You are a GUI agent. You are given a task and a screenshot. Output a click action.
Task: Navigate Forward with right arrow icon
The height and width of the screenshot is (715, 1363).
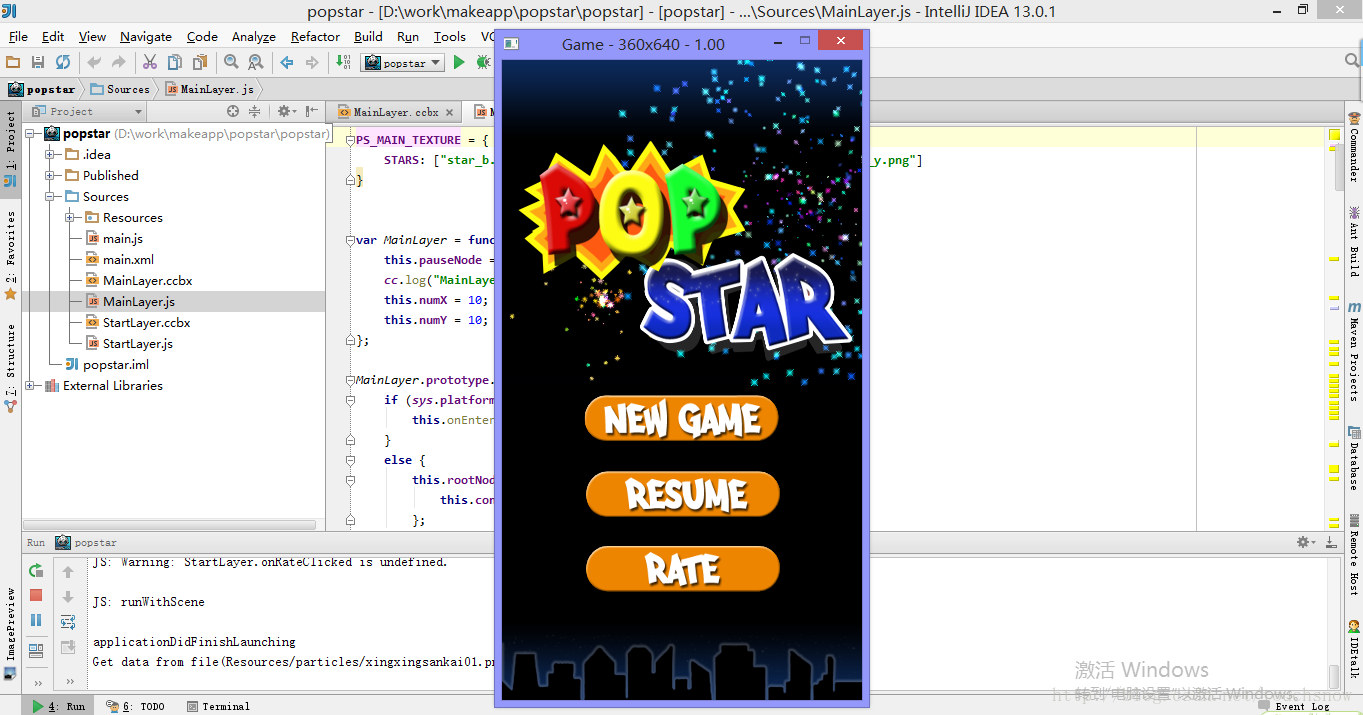[312, 62]
